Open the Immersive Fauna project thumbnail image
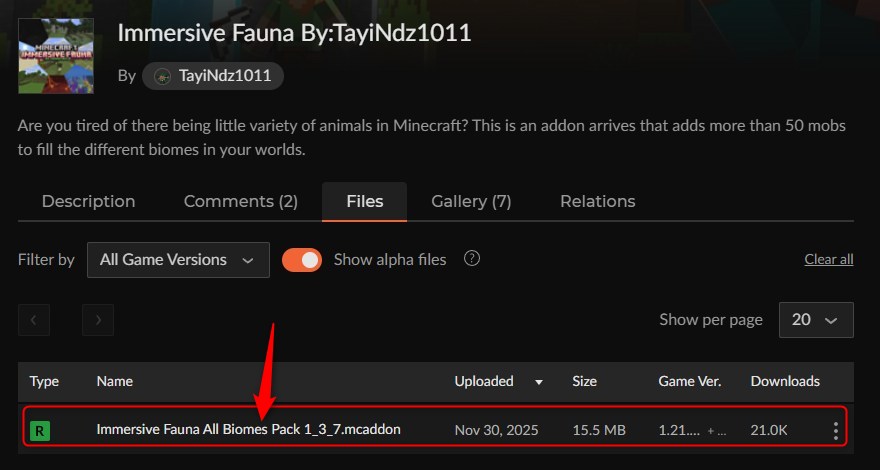Viewport: 880px width, 470px height. [x=56, y=56]
